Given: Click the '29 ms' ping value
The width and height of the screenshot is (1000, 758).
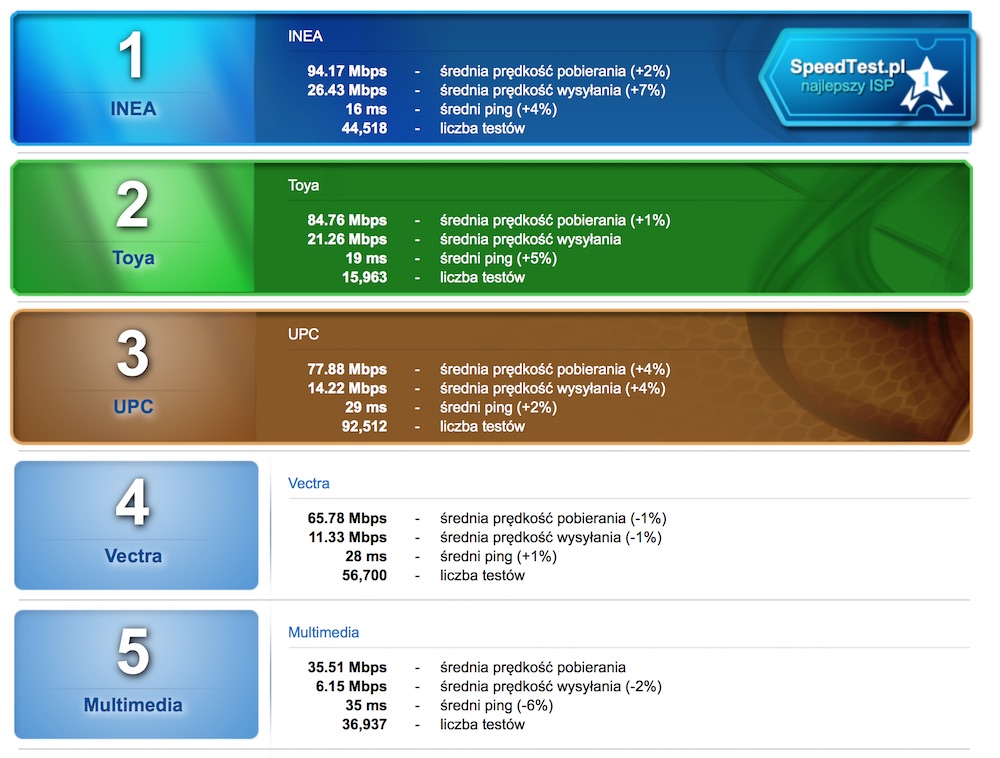Looking at the screenshot, I should (366, 407).
